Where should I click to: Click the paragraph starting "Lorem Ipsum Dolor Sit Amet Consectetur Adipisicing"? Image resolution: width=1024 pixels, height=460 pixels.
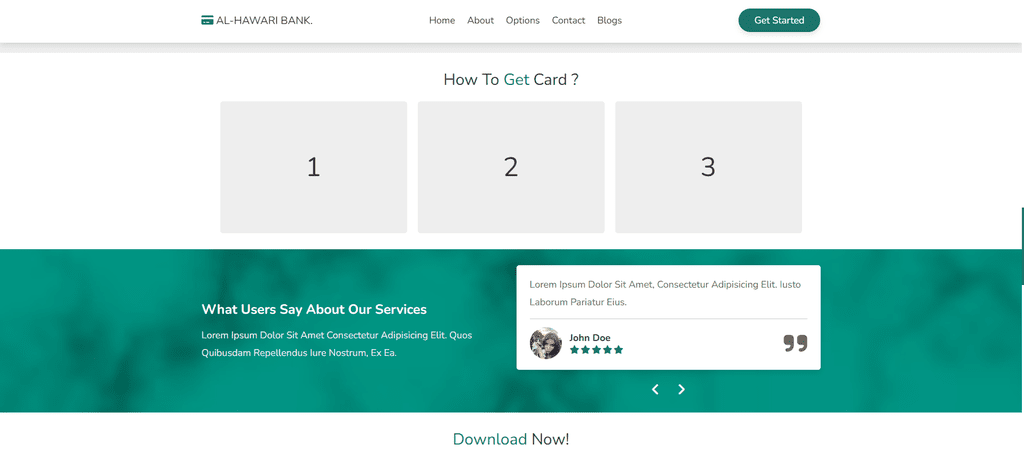pos(336,344)
